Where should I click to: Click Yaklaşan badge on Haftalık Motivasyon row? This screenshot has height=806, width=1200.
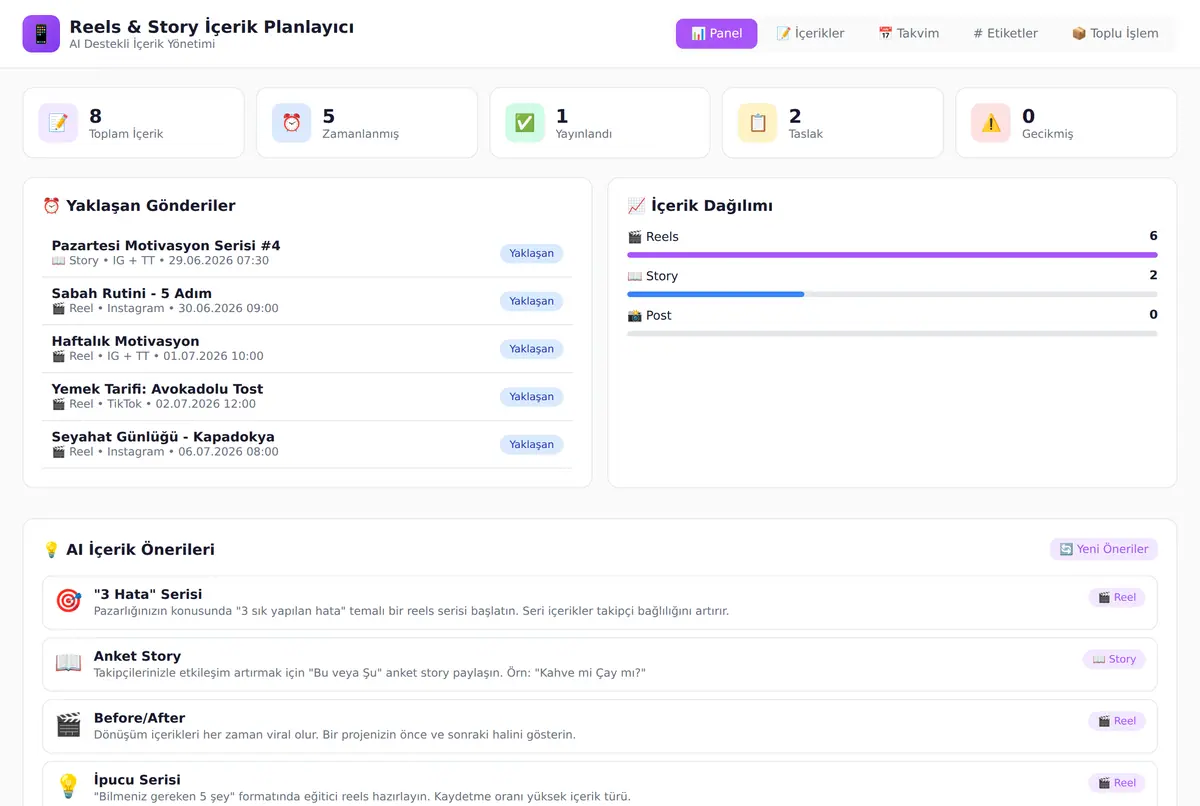pos(531,349)
